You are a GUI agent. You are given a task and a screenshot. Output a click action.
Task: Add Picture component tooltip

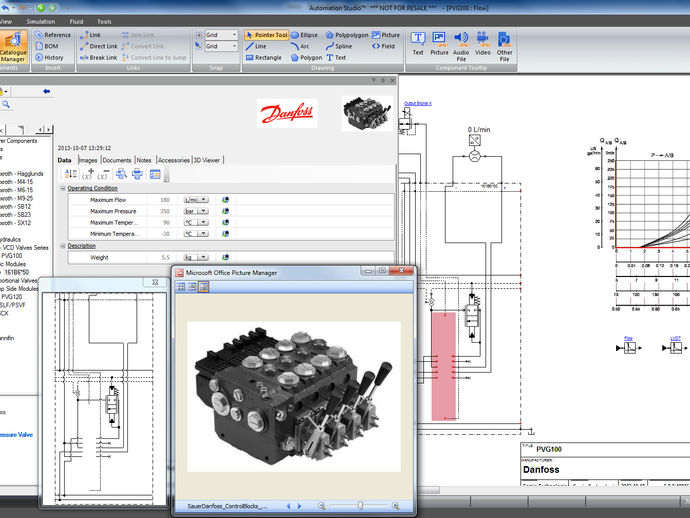[439, 44]
